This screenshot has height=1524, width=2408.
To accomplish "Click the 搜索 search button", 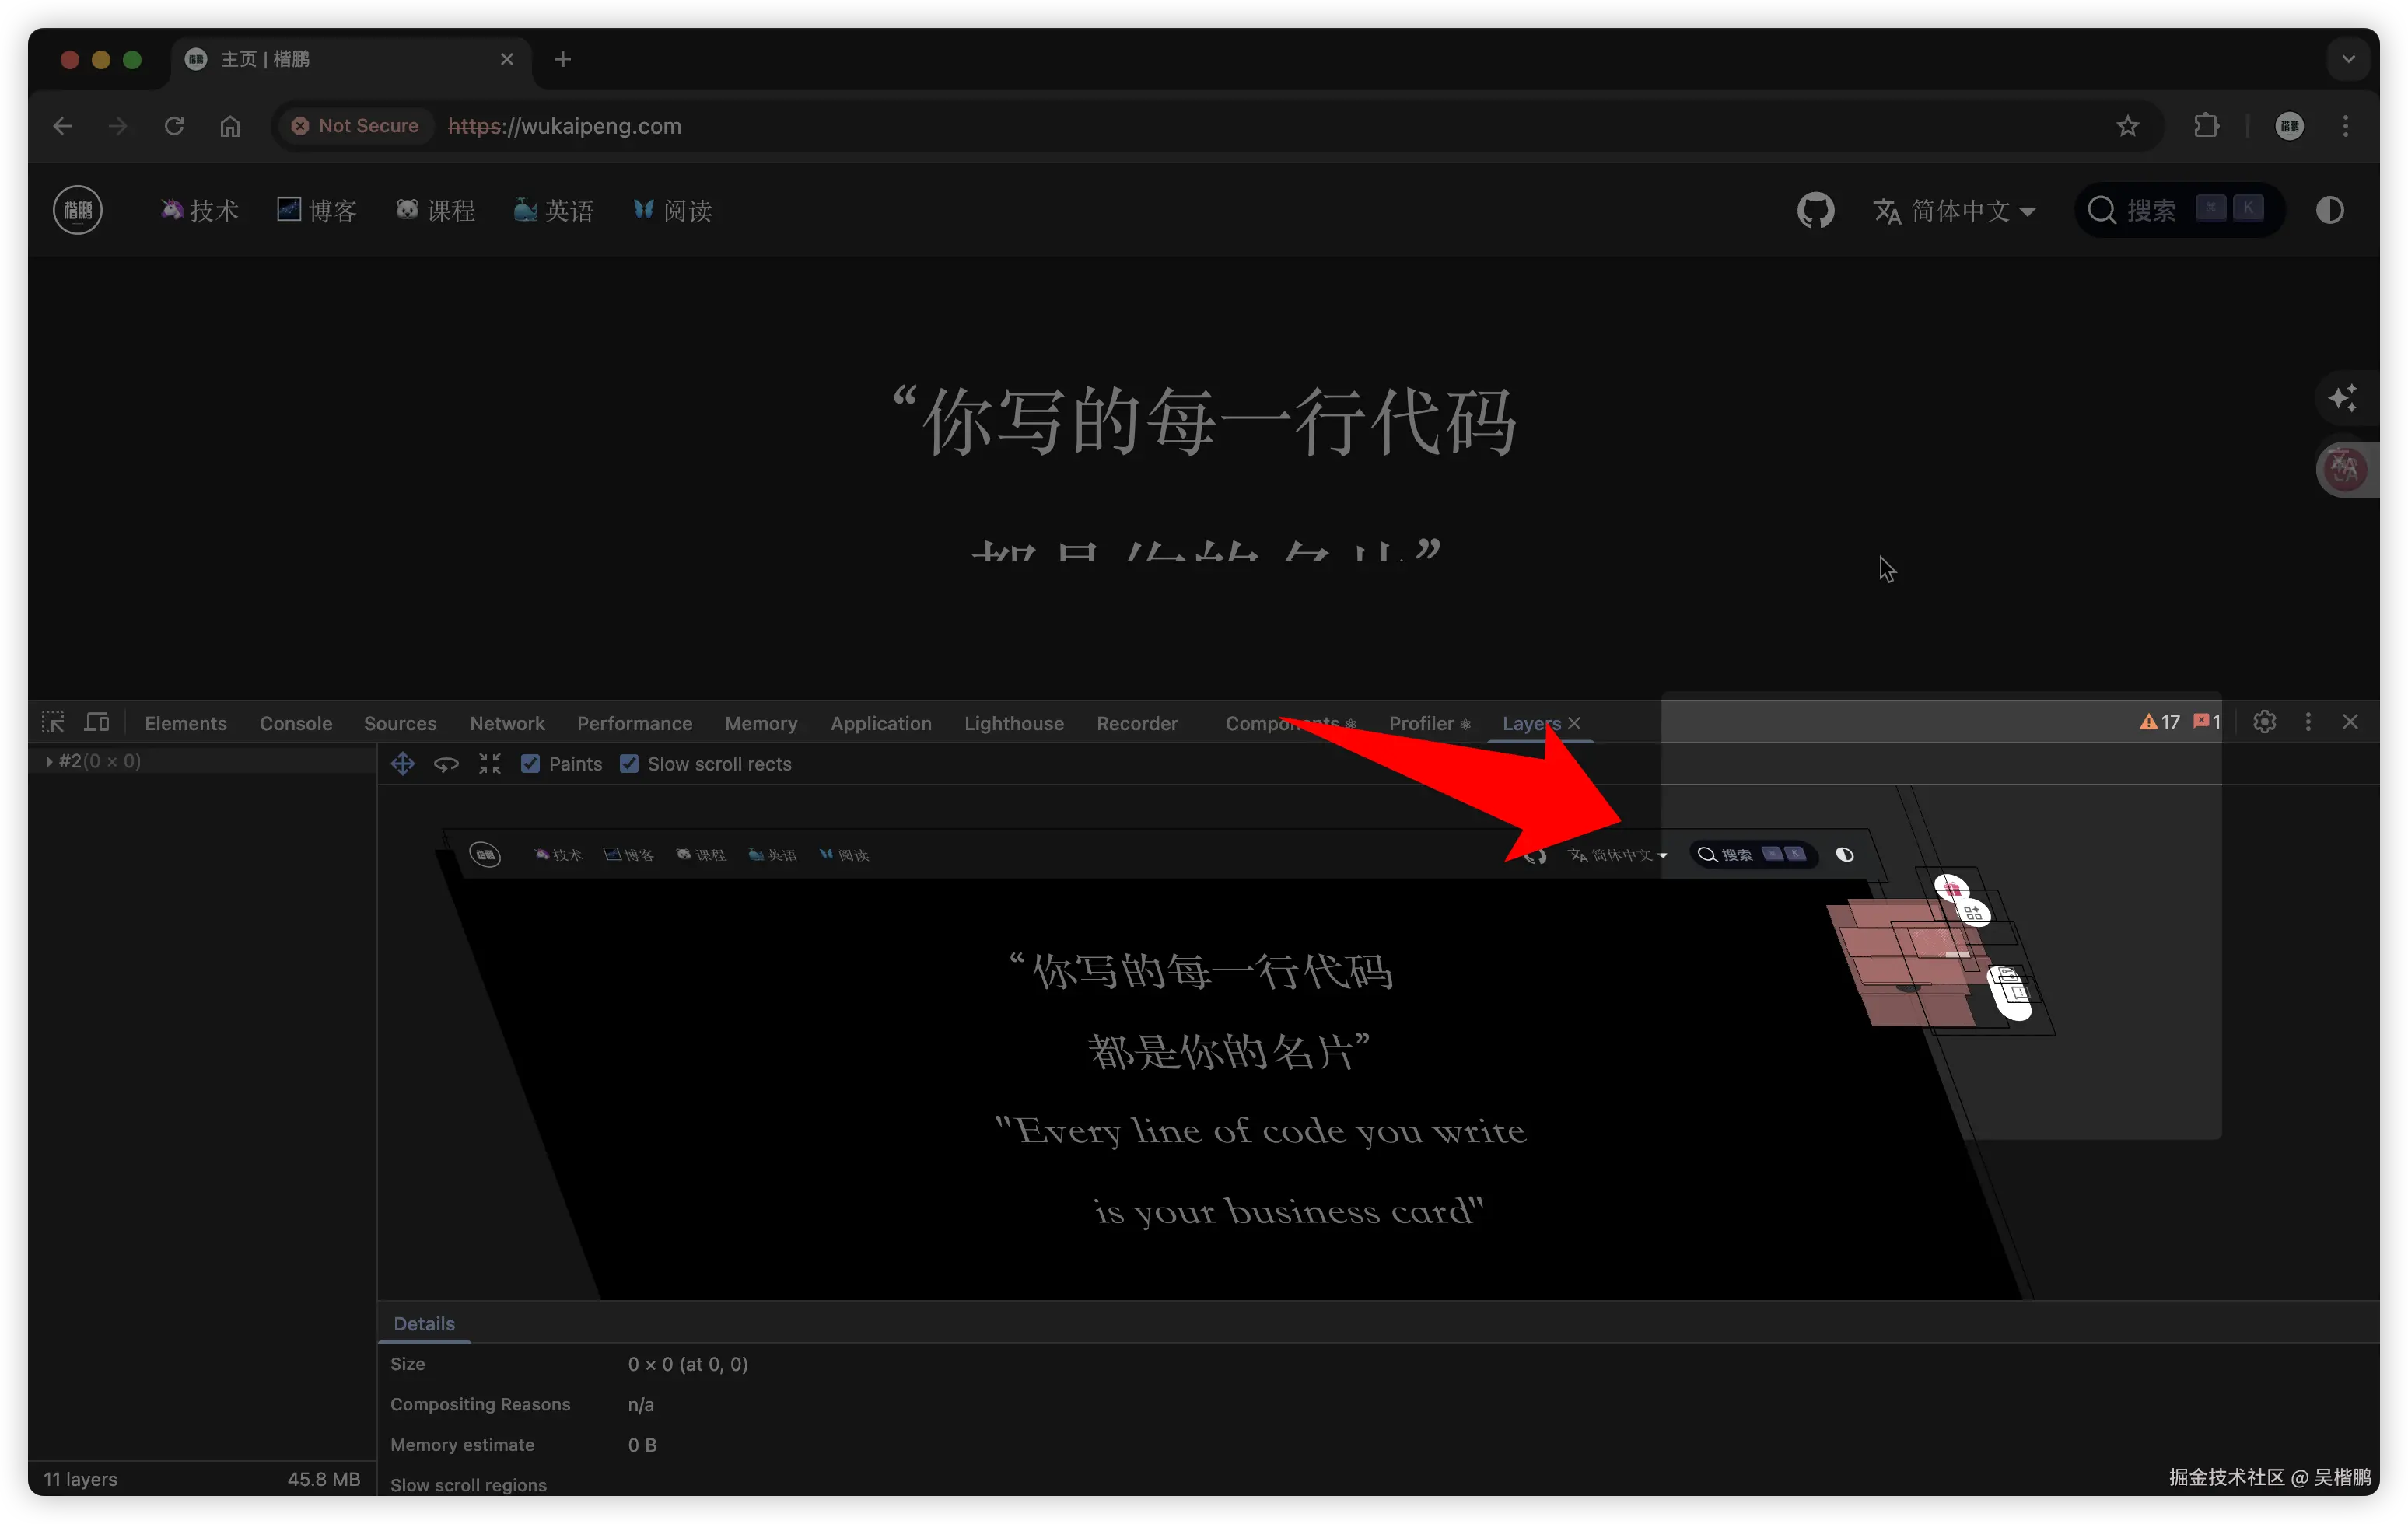I will click(x=2150, y=210).
